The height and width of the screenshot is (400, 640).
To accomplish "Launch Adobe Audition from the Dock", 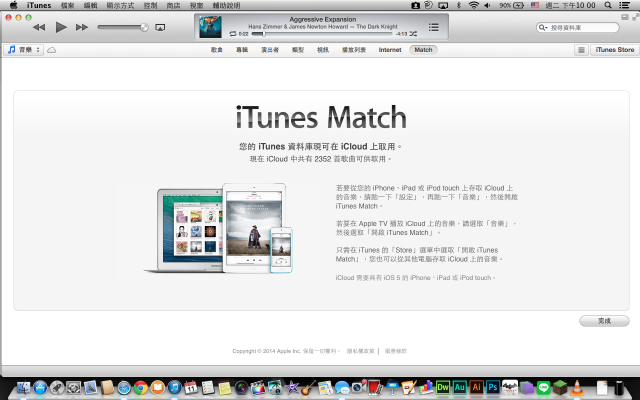I will pos(460,387).
